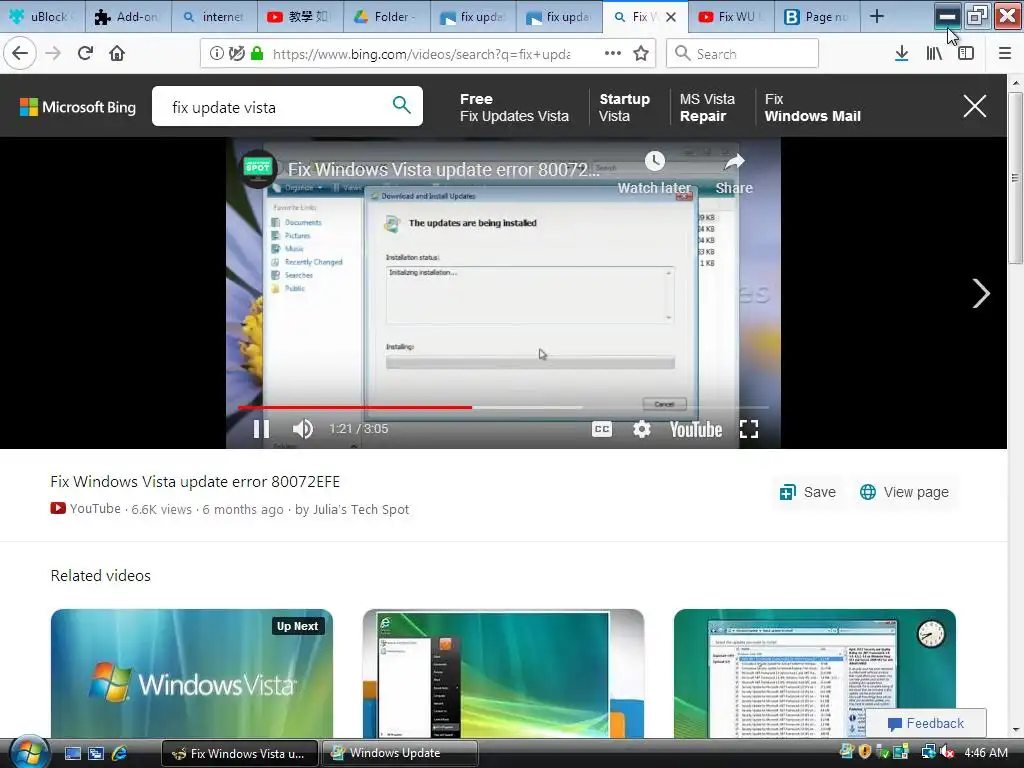Click the Share arrow on the video

click(734, 161)
